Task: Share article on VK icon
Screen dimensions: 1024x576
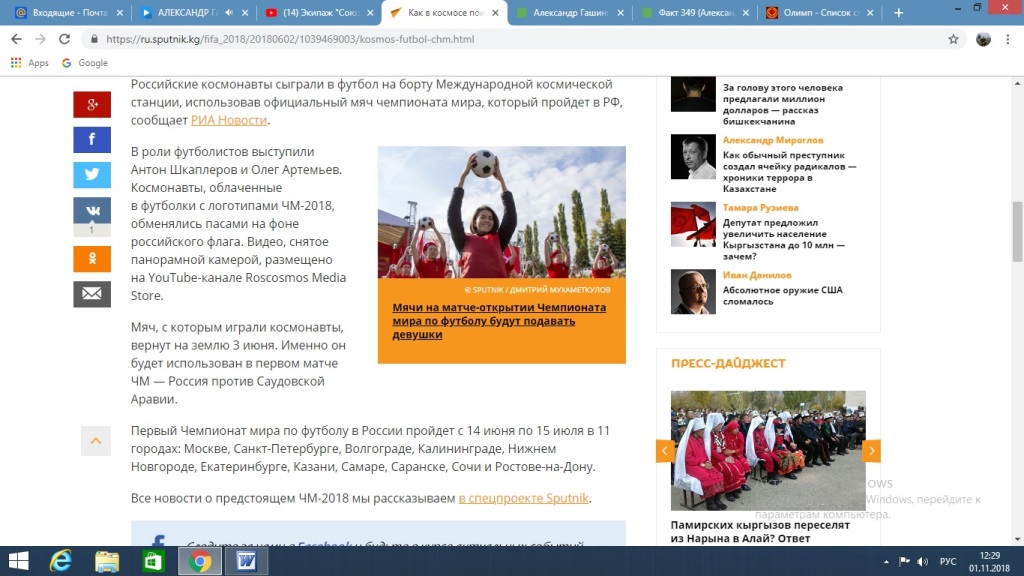Action: tap(91, 210)
